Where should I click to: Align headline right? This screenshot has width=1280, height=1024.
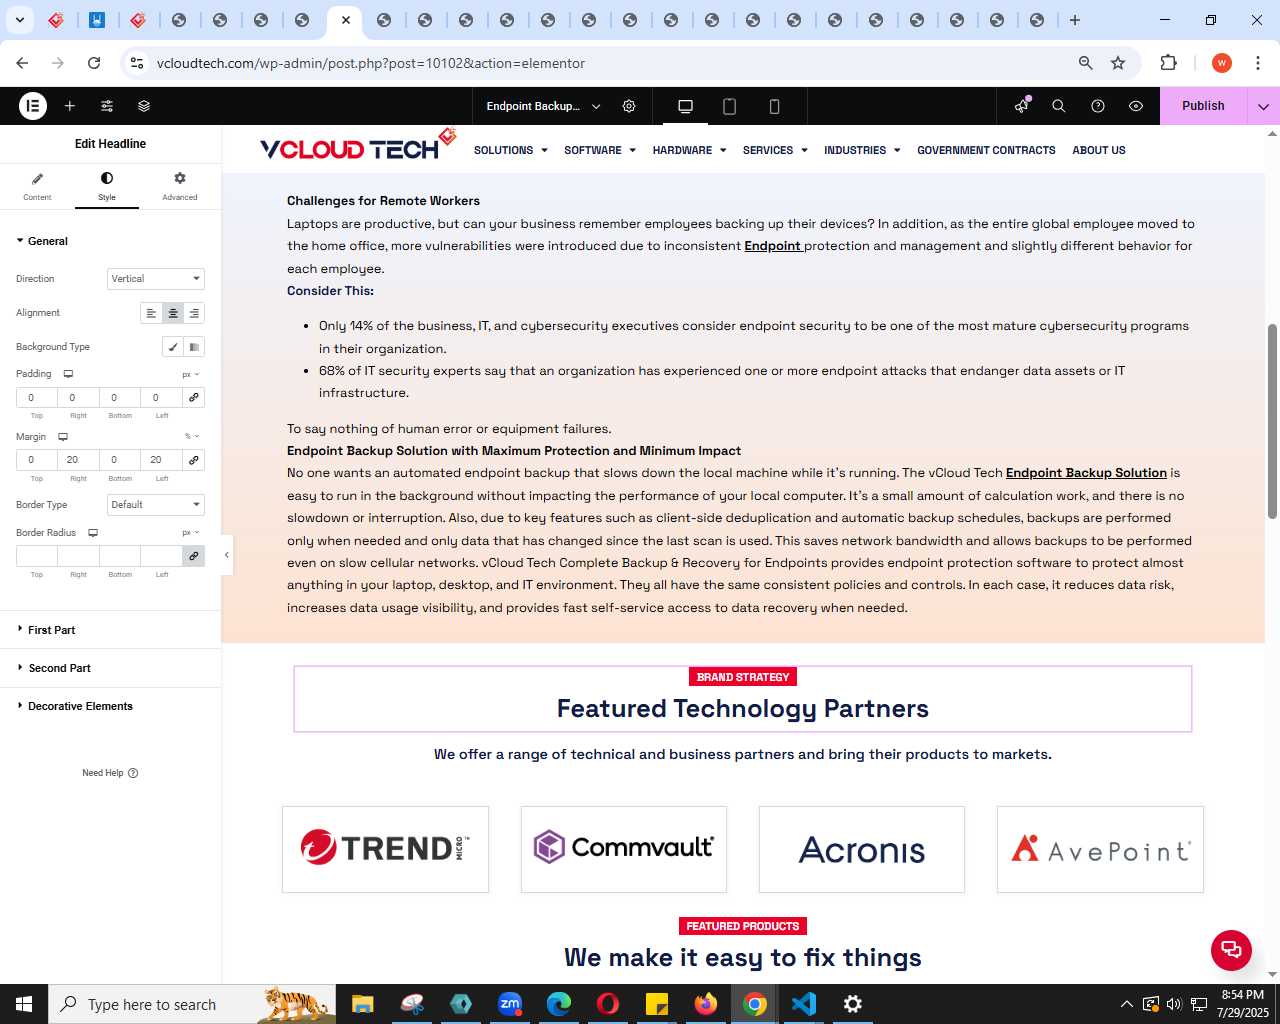194,313
